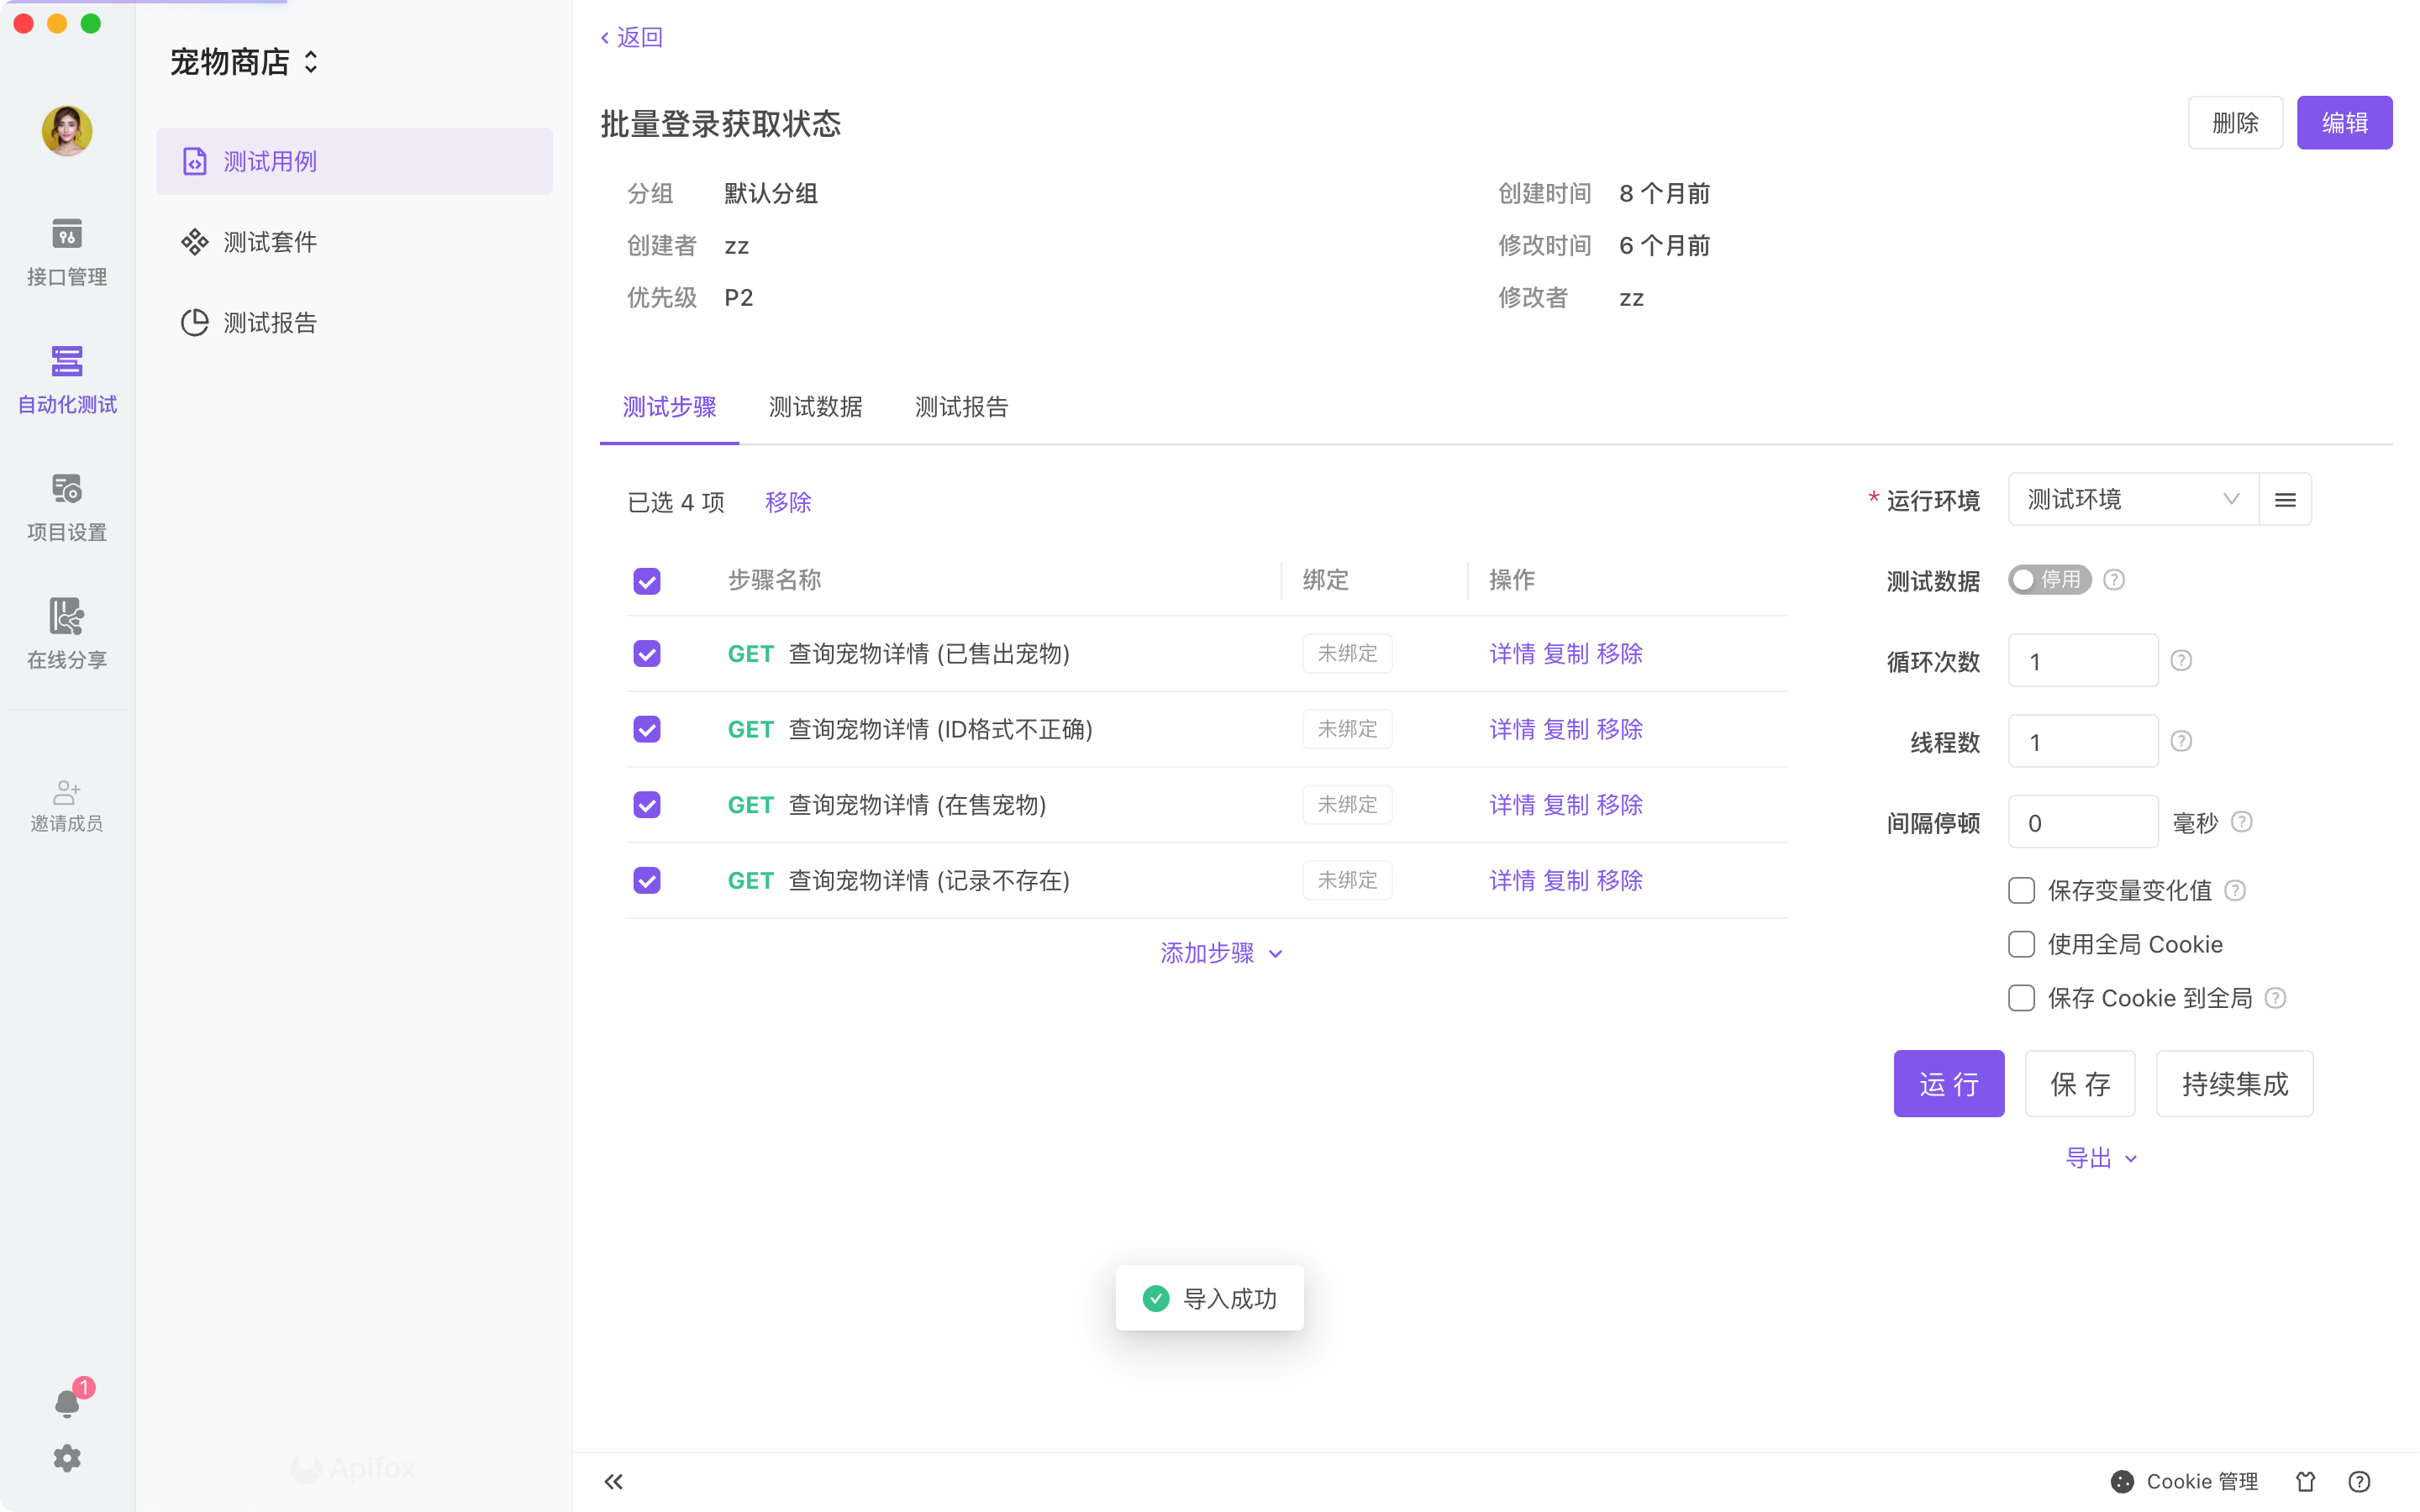
Task: Enable 保存变量变化值 checkbox
Action: click(x=2021, y=890)
